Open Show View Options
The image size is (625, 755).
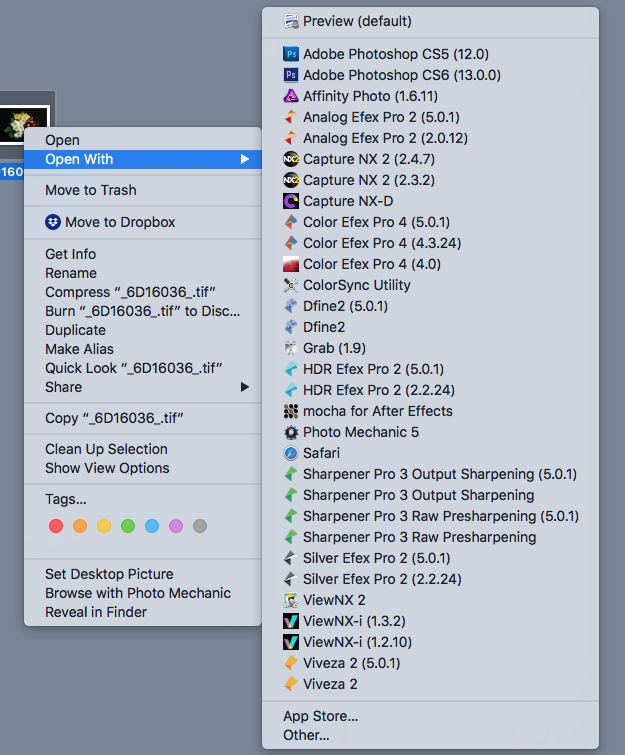[143, 468]
